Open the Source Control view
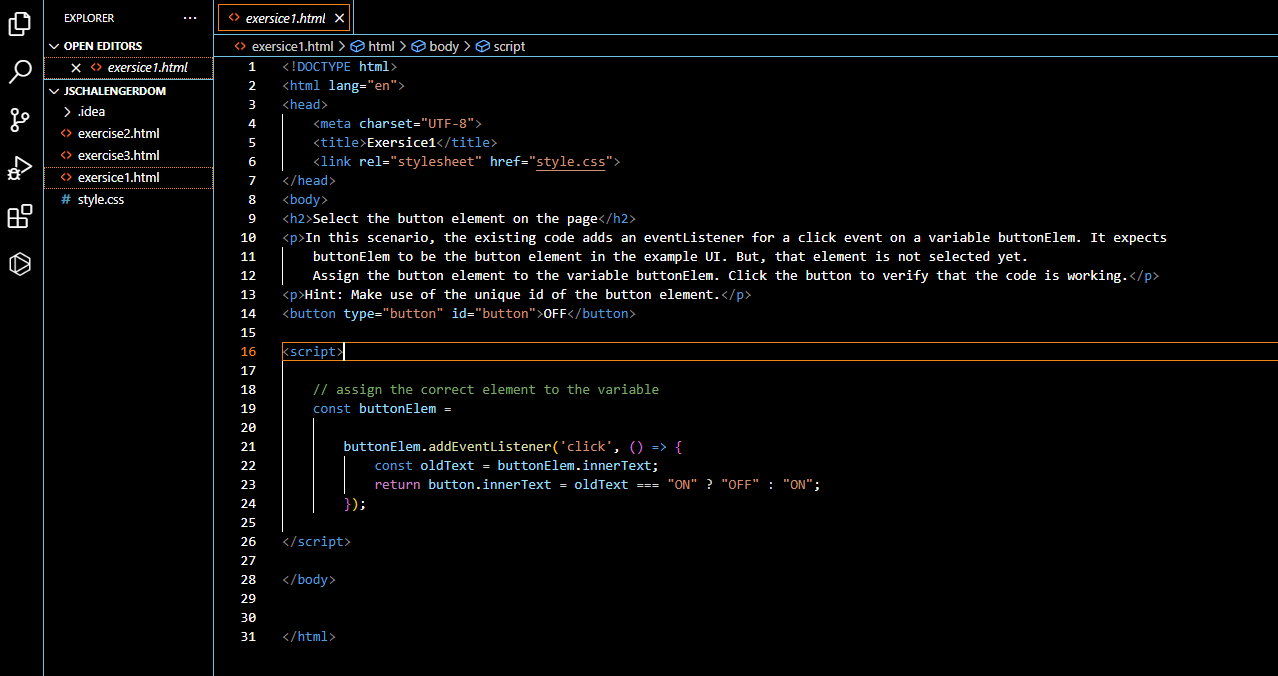Screen dimensions: 1278x676 19,120
